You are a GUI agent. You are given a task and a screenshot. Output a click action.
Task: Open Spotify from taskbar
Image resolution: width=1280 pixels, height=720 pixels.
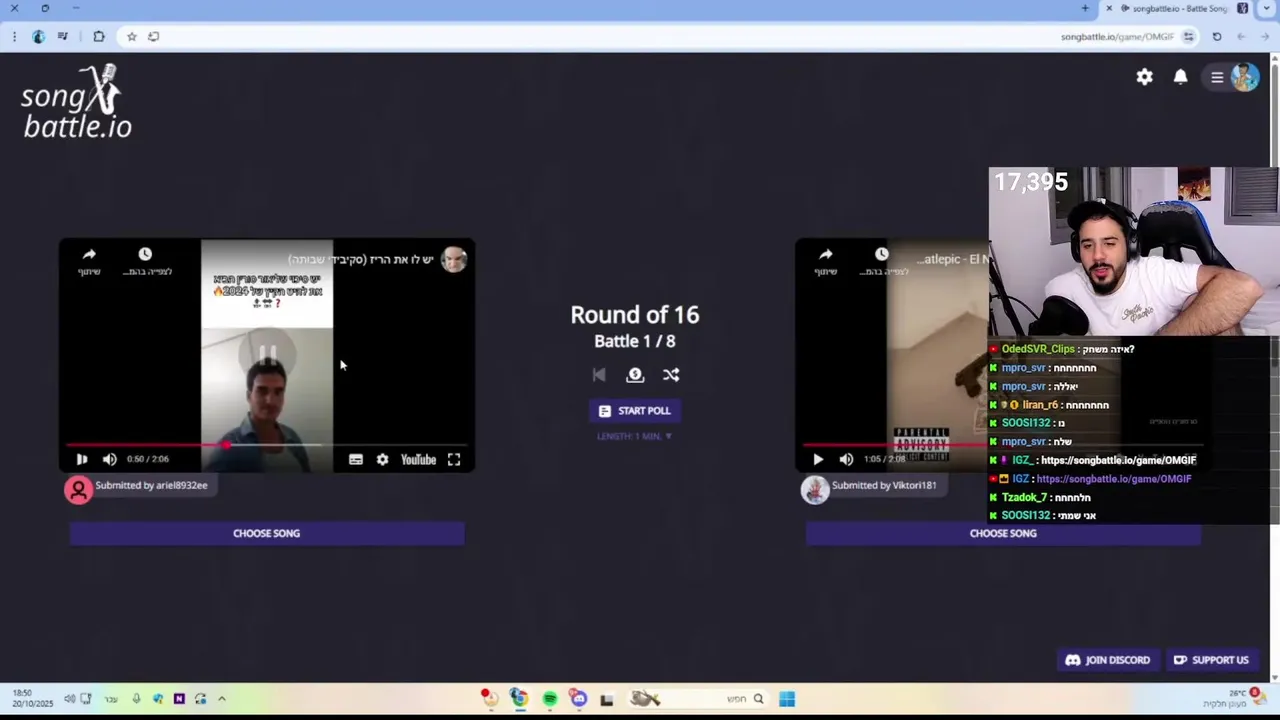(550, 699)
